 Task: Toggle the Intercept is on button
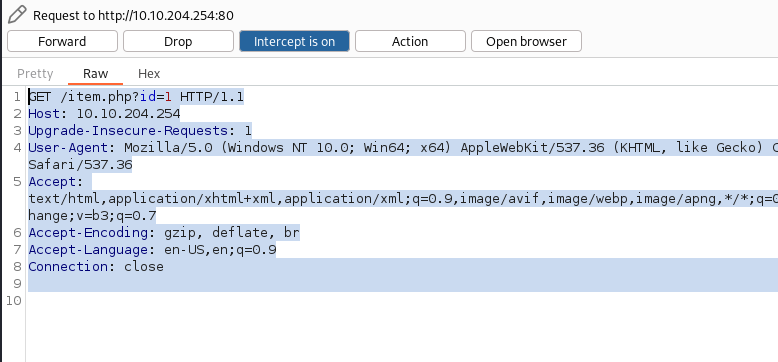coord(294,41)
